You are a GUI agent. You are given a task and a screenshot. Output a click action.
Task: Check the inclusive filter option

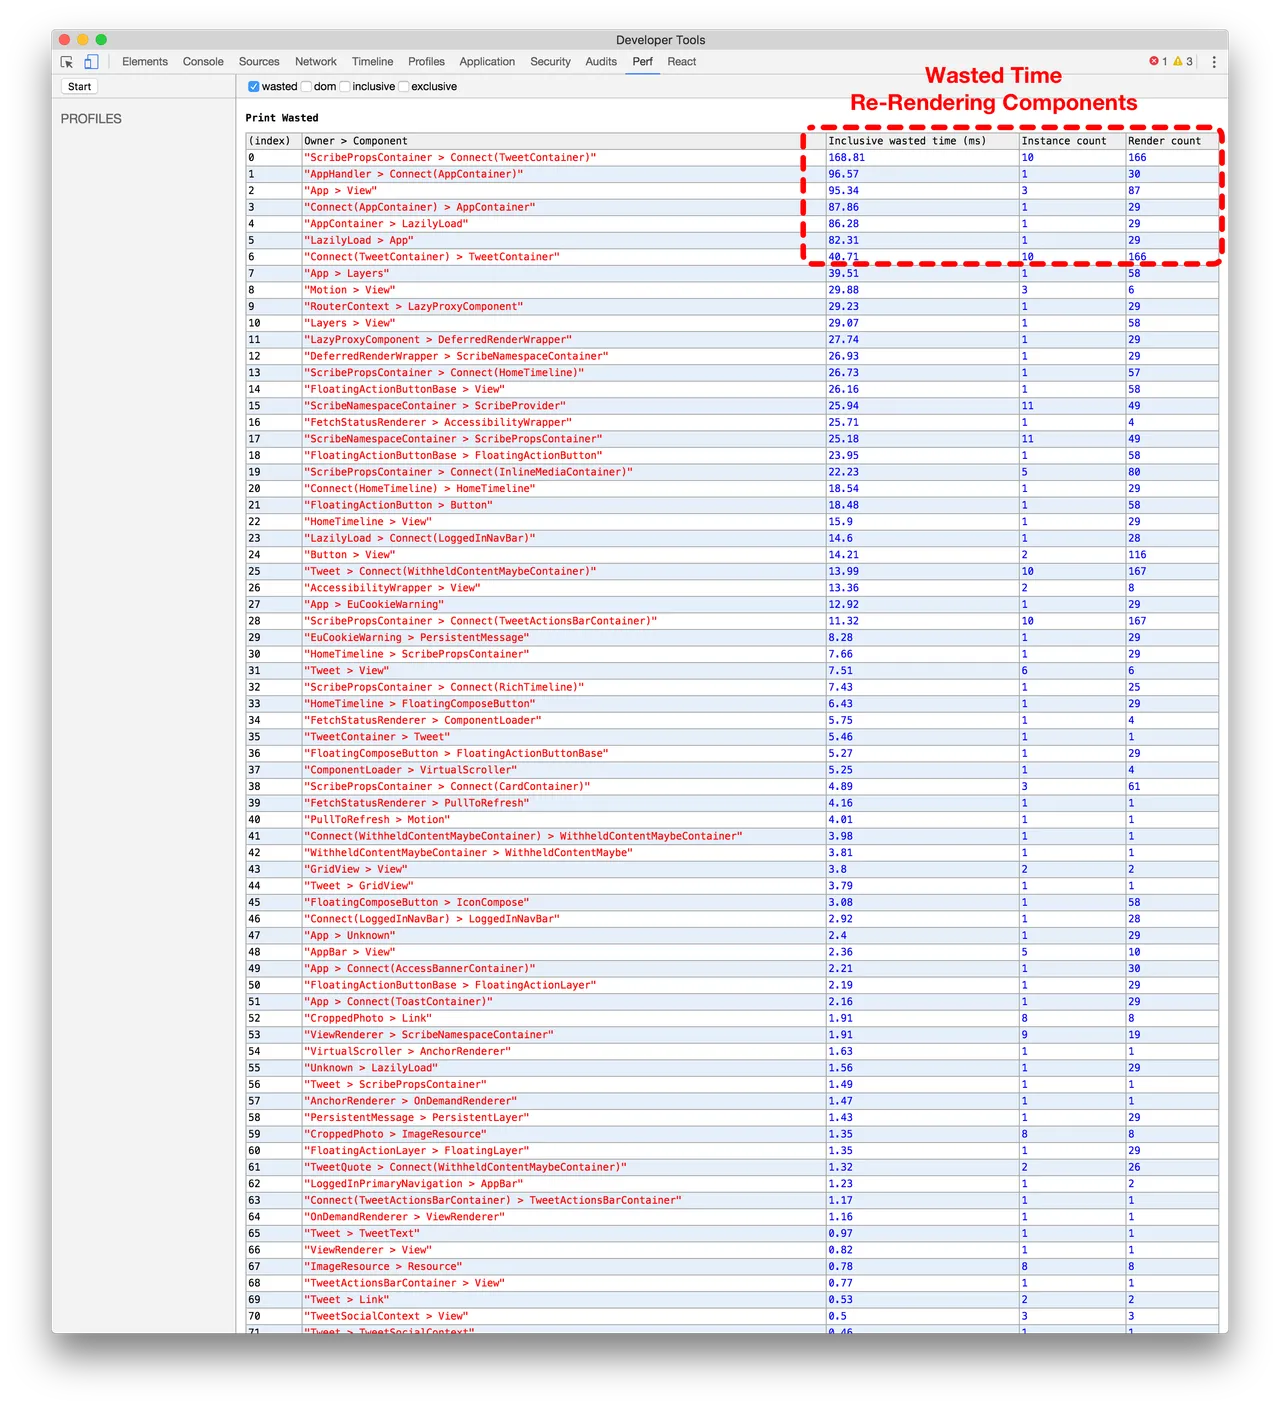[347, 86]
